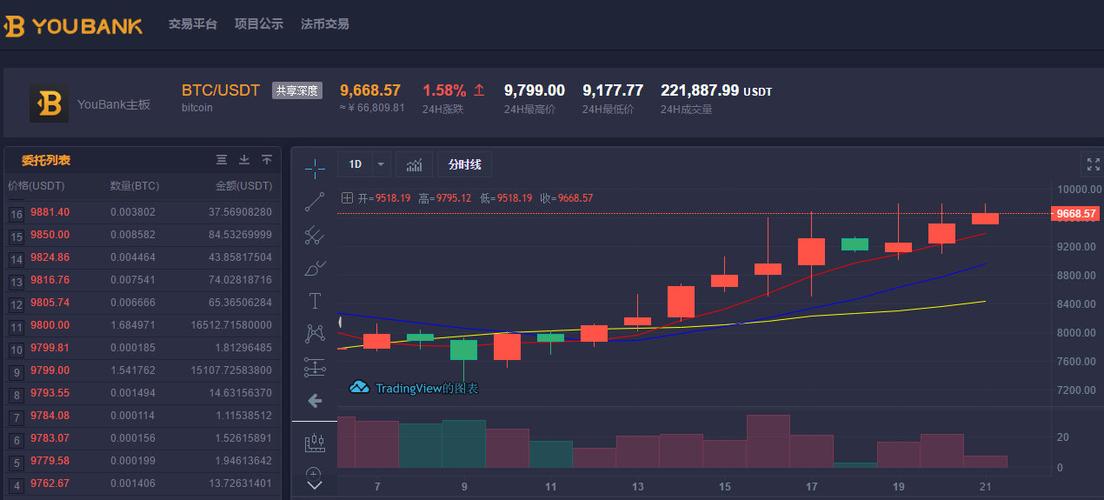Open the chart indicators button
The width and height of the screenshot is (1104, 500).
(414, 165)
